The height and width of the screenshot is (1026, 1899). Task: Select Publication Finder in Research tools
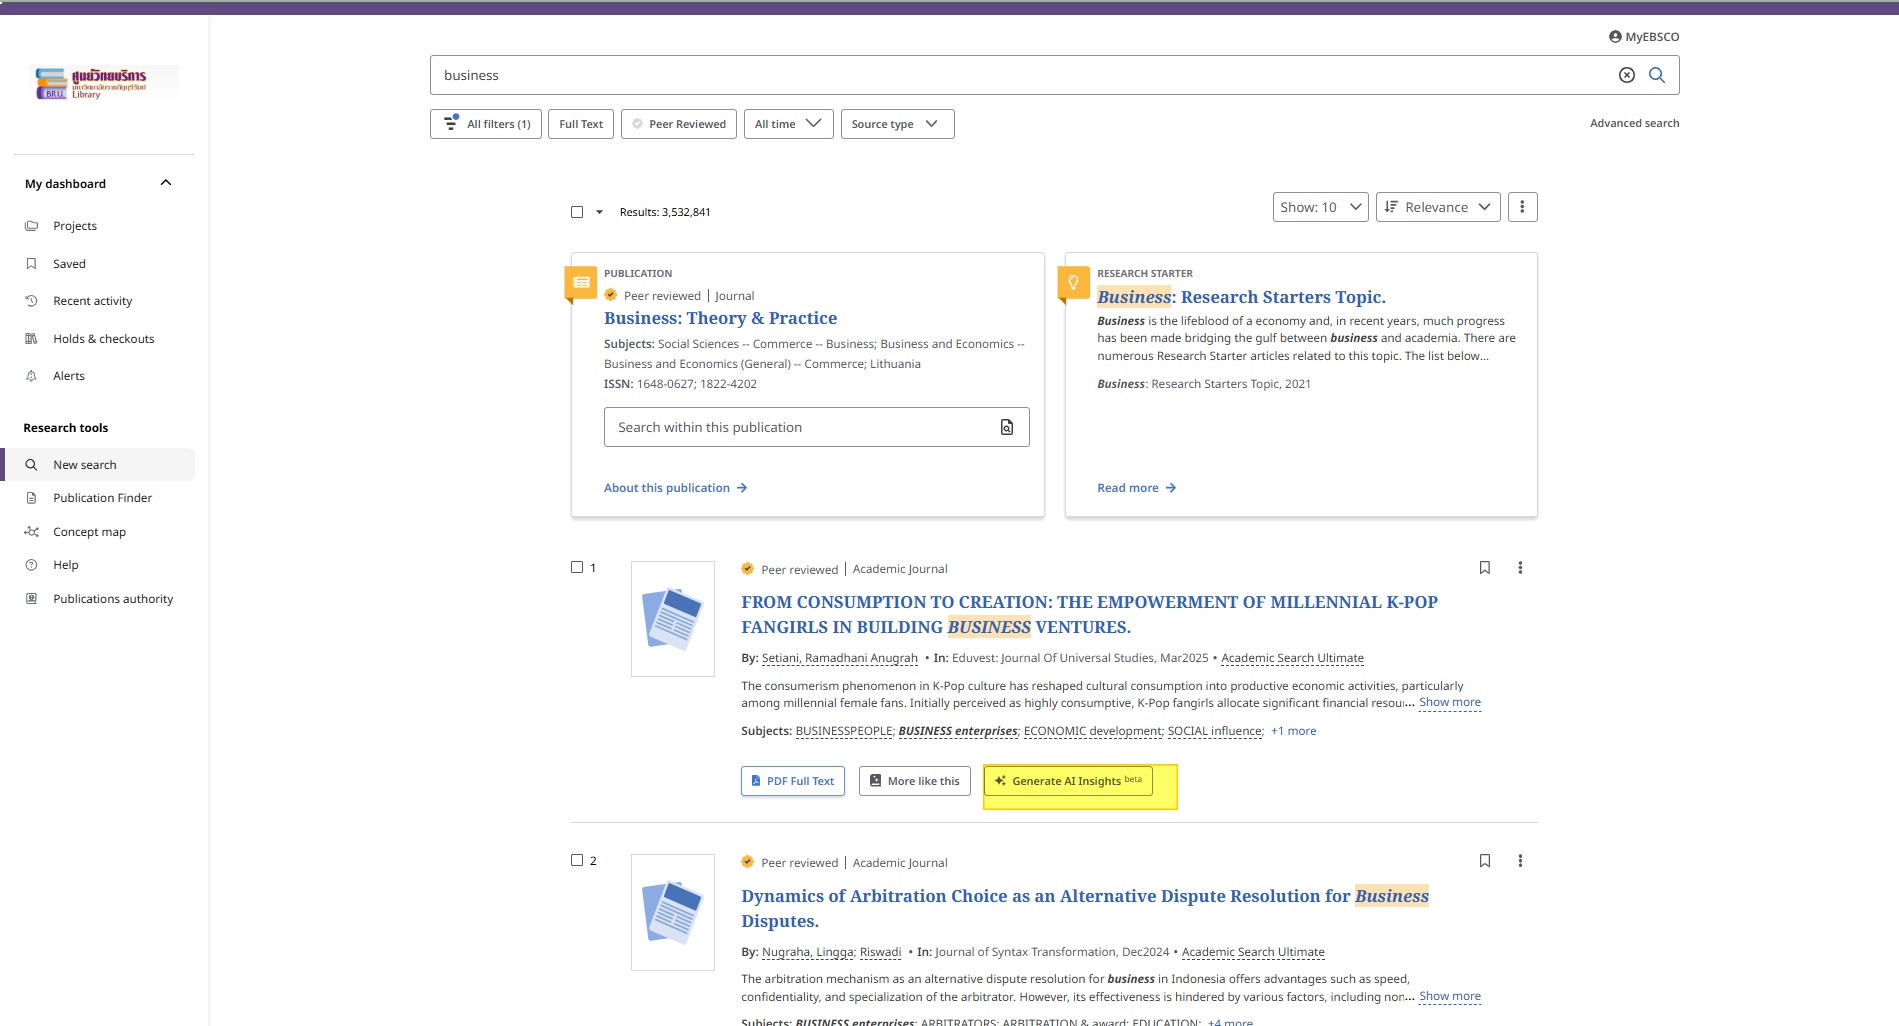pos(102,498)
